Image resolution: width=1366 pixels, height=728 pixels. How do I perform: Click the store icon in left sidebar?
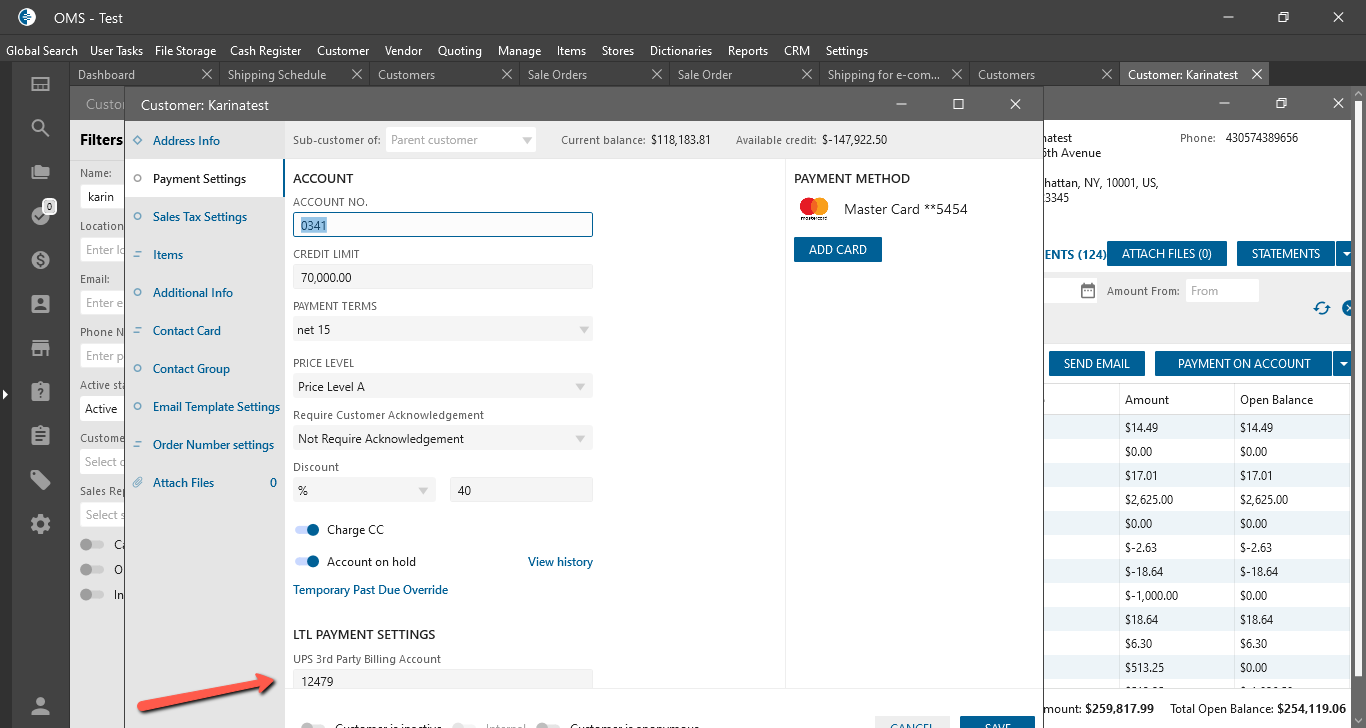pyautogui.click(x=40, y=348)
